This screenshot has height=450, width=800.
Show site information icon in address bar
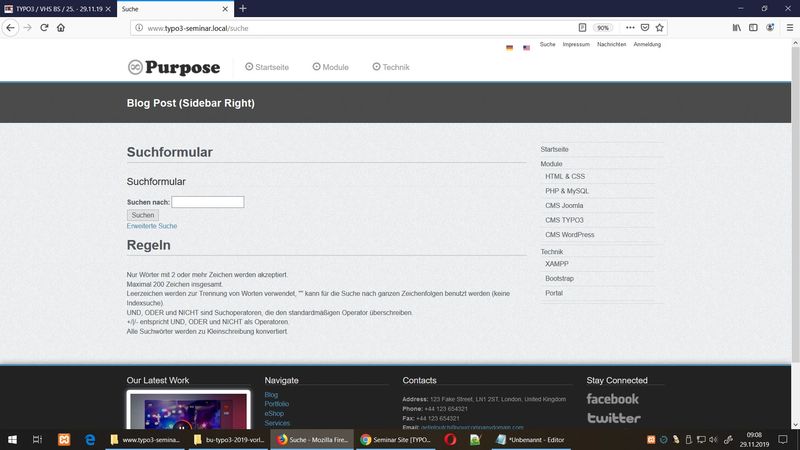(139, 28)
